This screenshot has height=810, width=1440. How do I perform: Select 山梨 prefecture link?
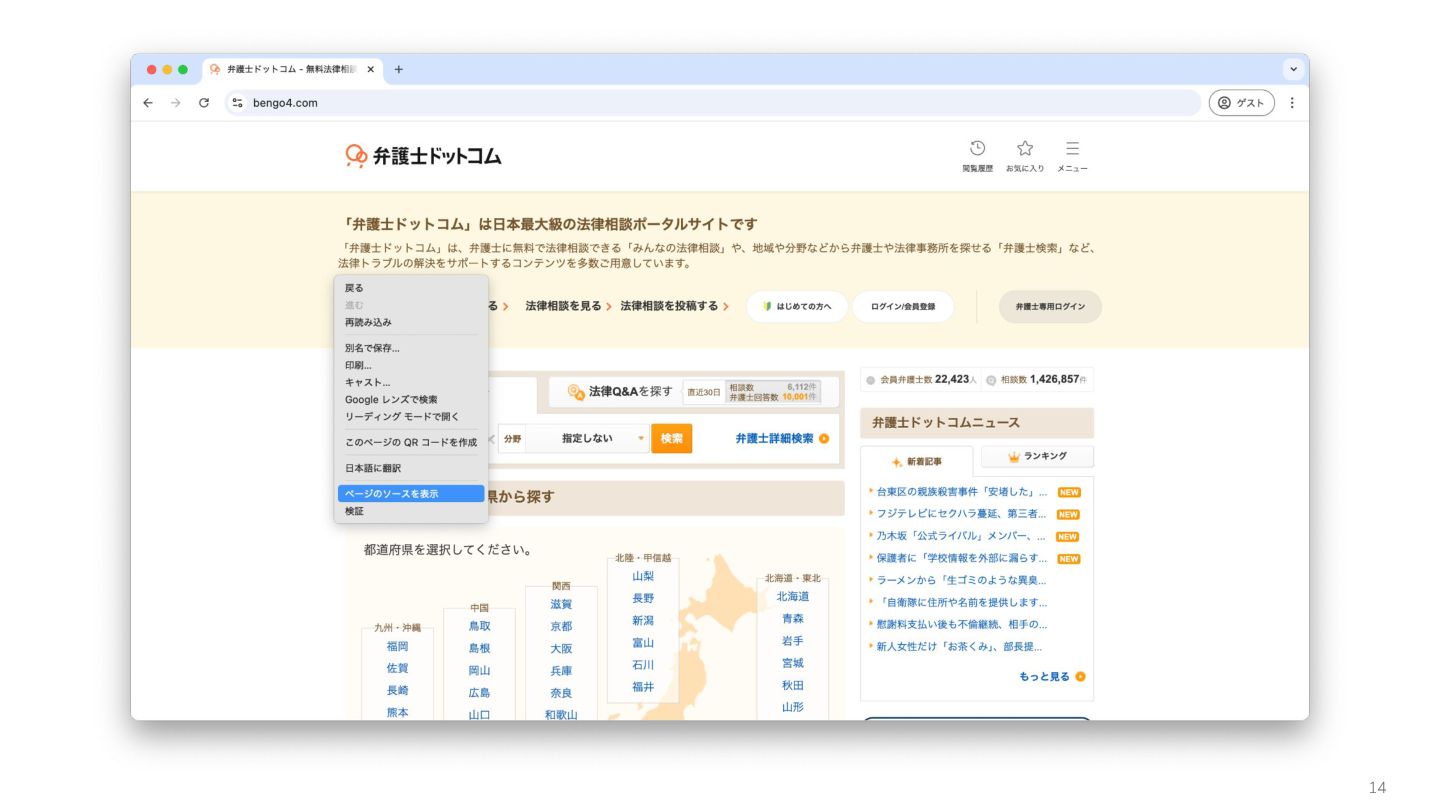pyautogui.click(x=643, y=576)
